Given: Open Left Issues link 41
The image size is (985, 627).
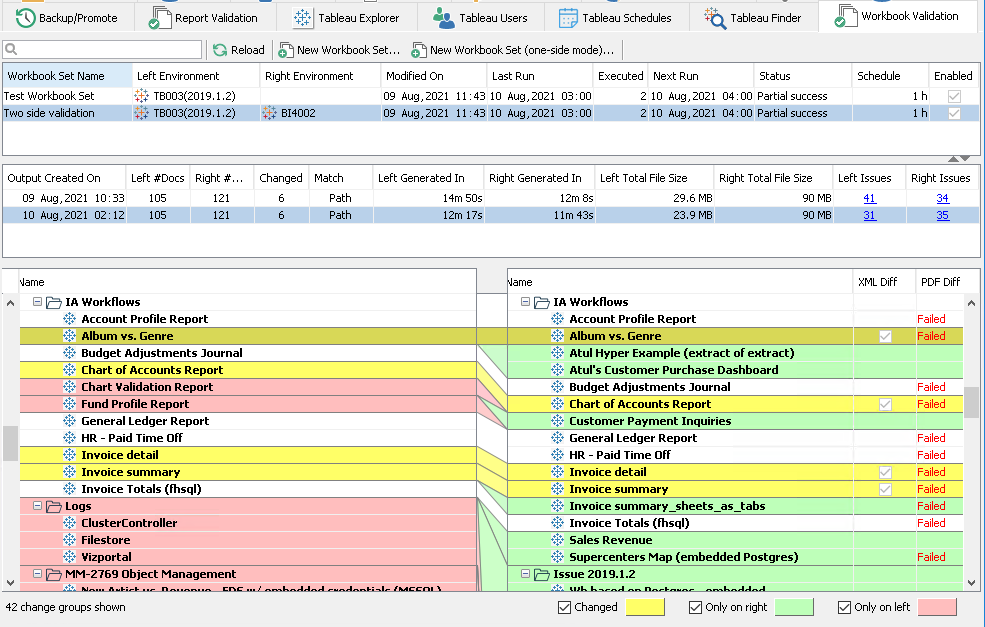Looking at the screenshot, I should tap(869, 198).
